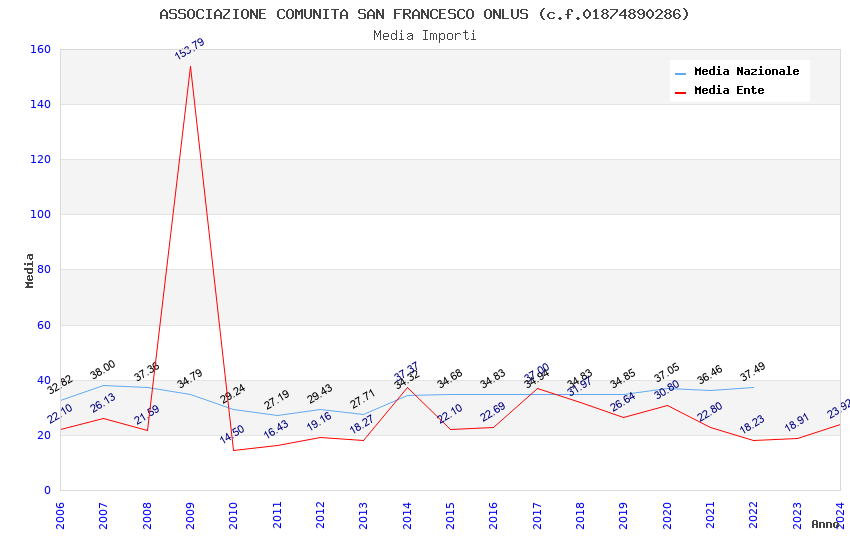Select the 2024 year on the x-axis
This screenshot has width=850, height=550.
tap(839, 514)
